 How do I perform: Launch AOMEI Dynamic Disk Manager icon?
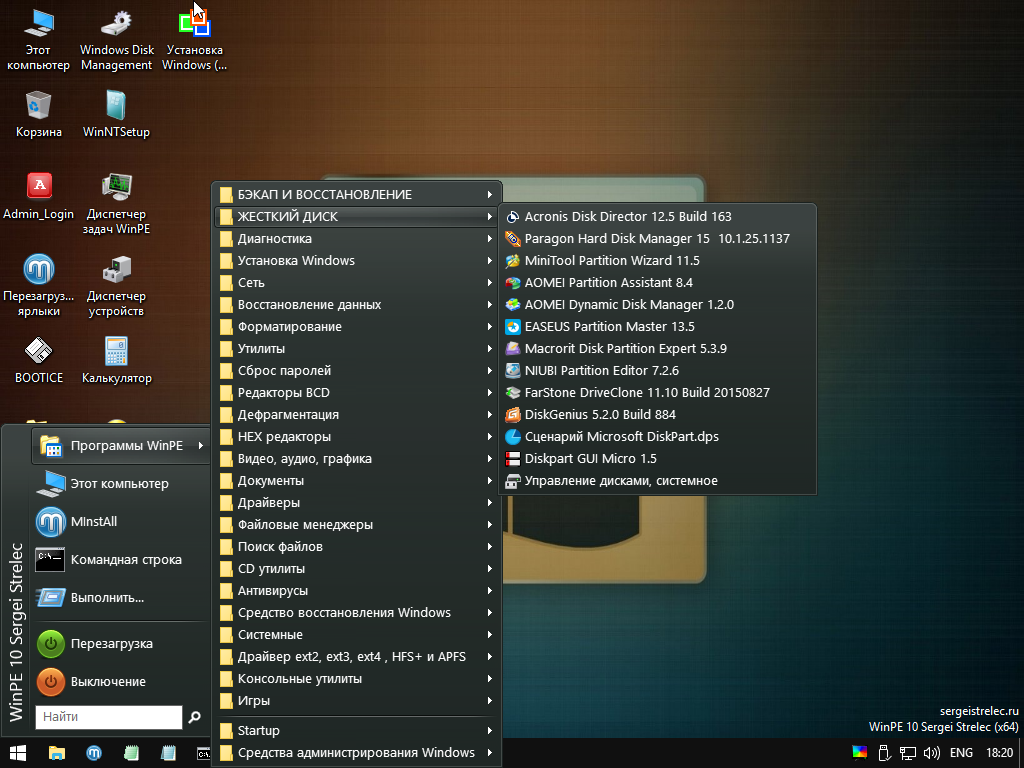click(513, 305)
